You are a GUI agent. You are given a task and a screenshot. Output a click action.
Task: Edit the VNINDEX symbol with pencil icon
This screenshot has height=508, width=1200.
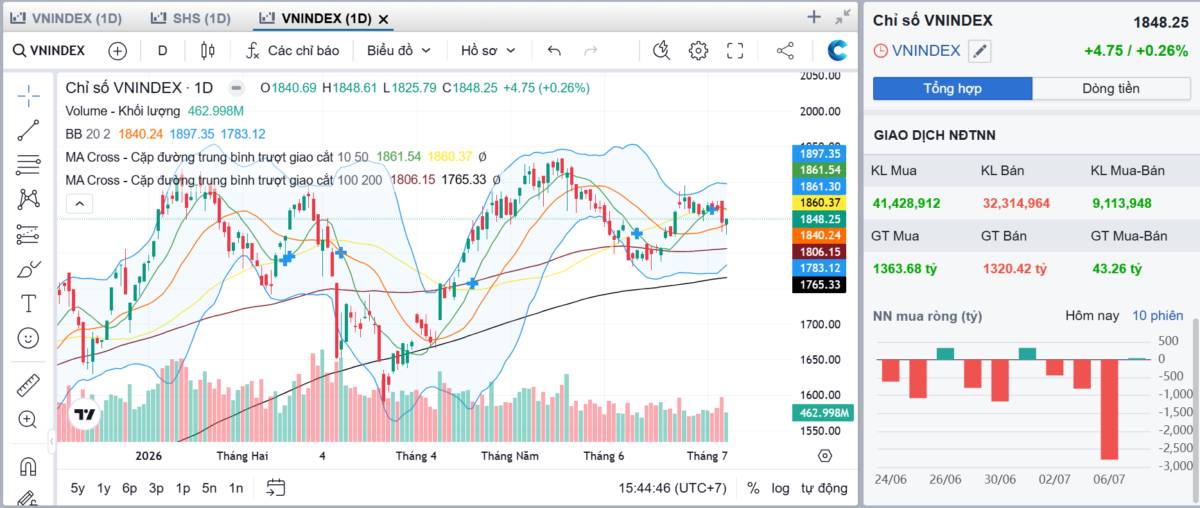point(980,51)
